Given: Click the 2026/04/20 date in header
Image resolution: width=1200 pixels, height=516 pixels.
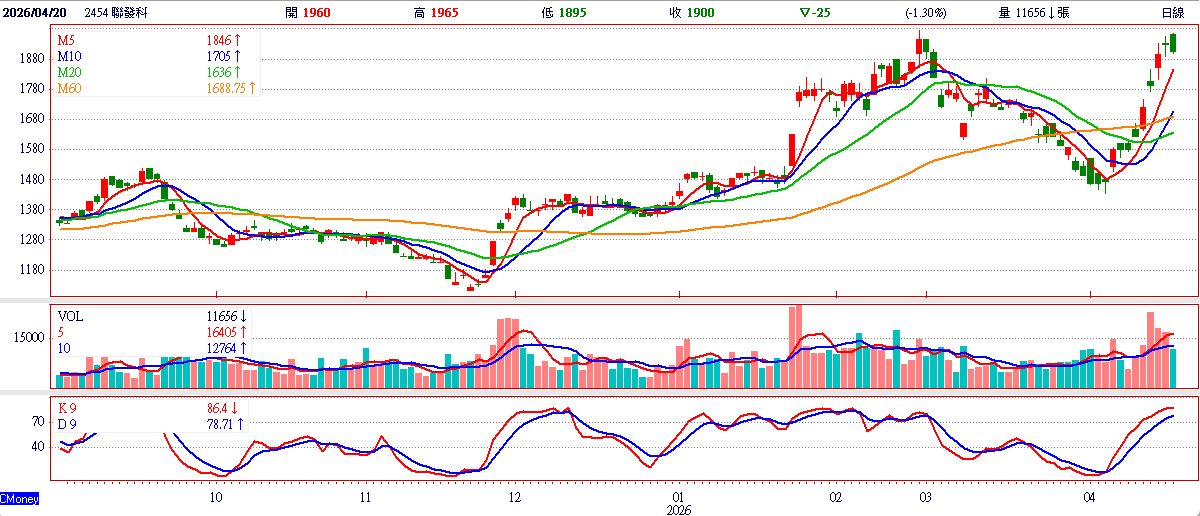Looking at the screenshot, I should 38,13.
